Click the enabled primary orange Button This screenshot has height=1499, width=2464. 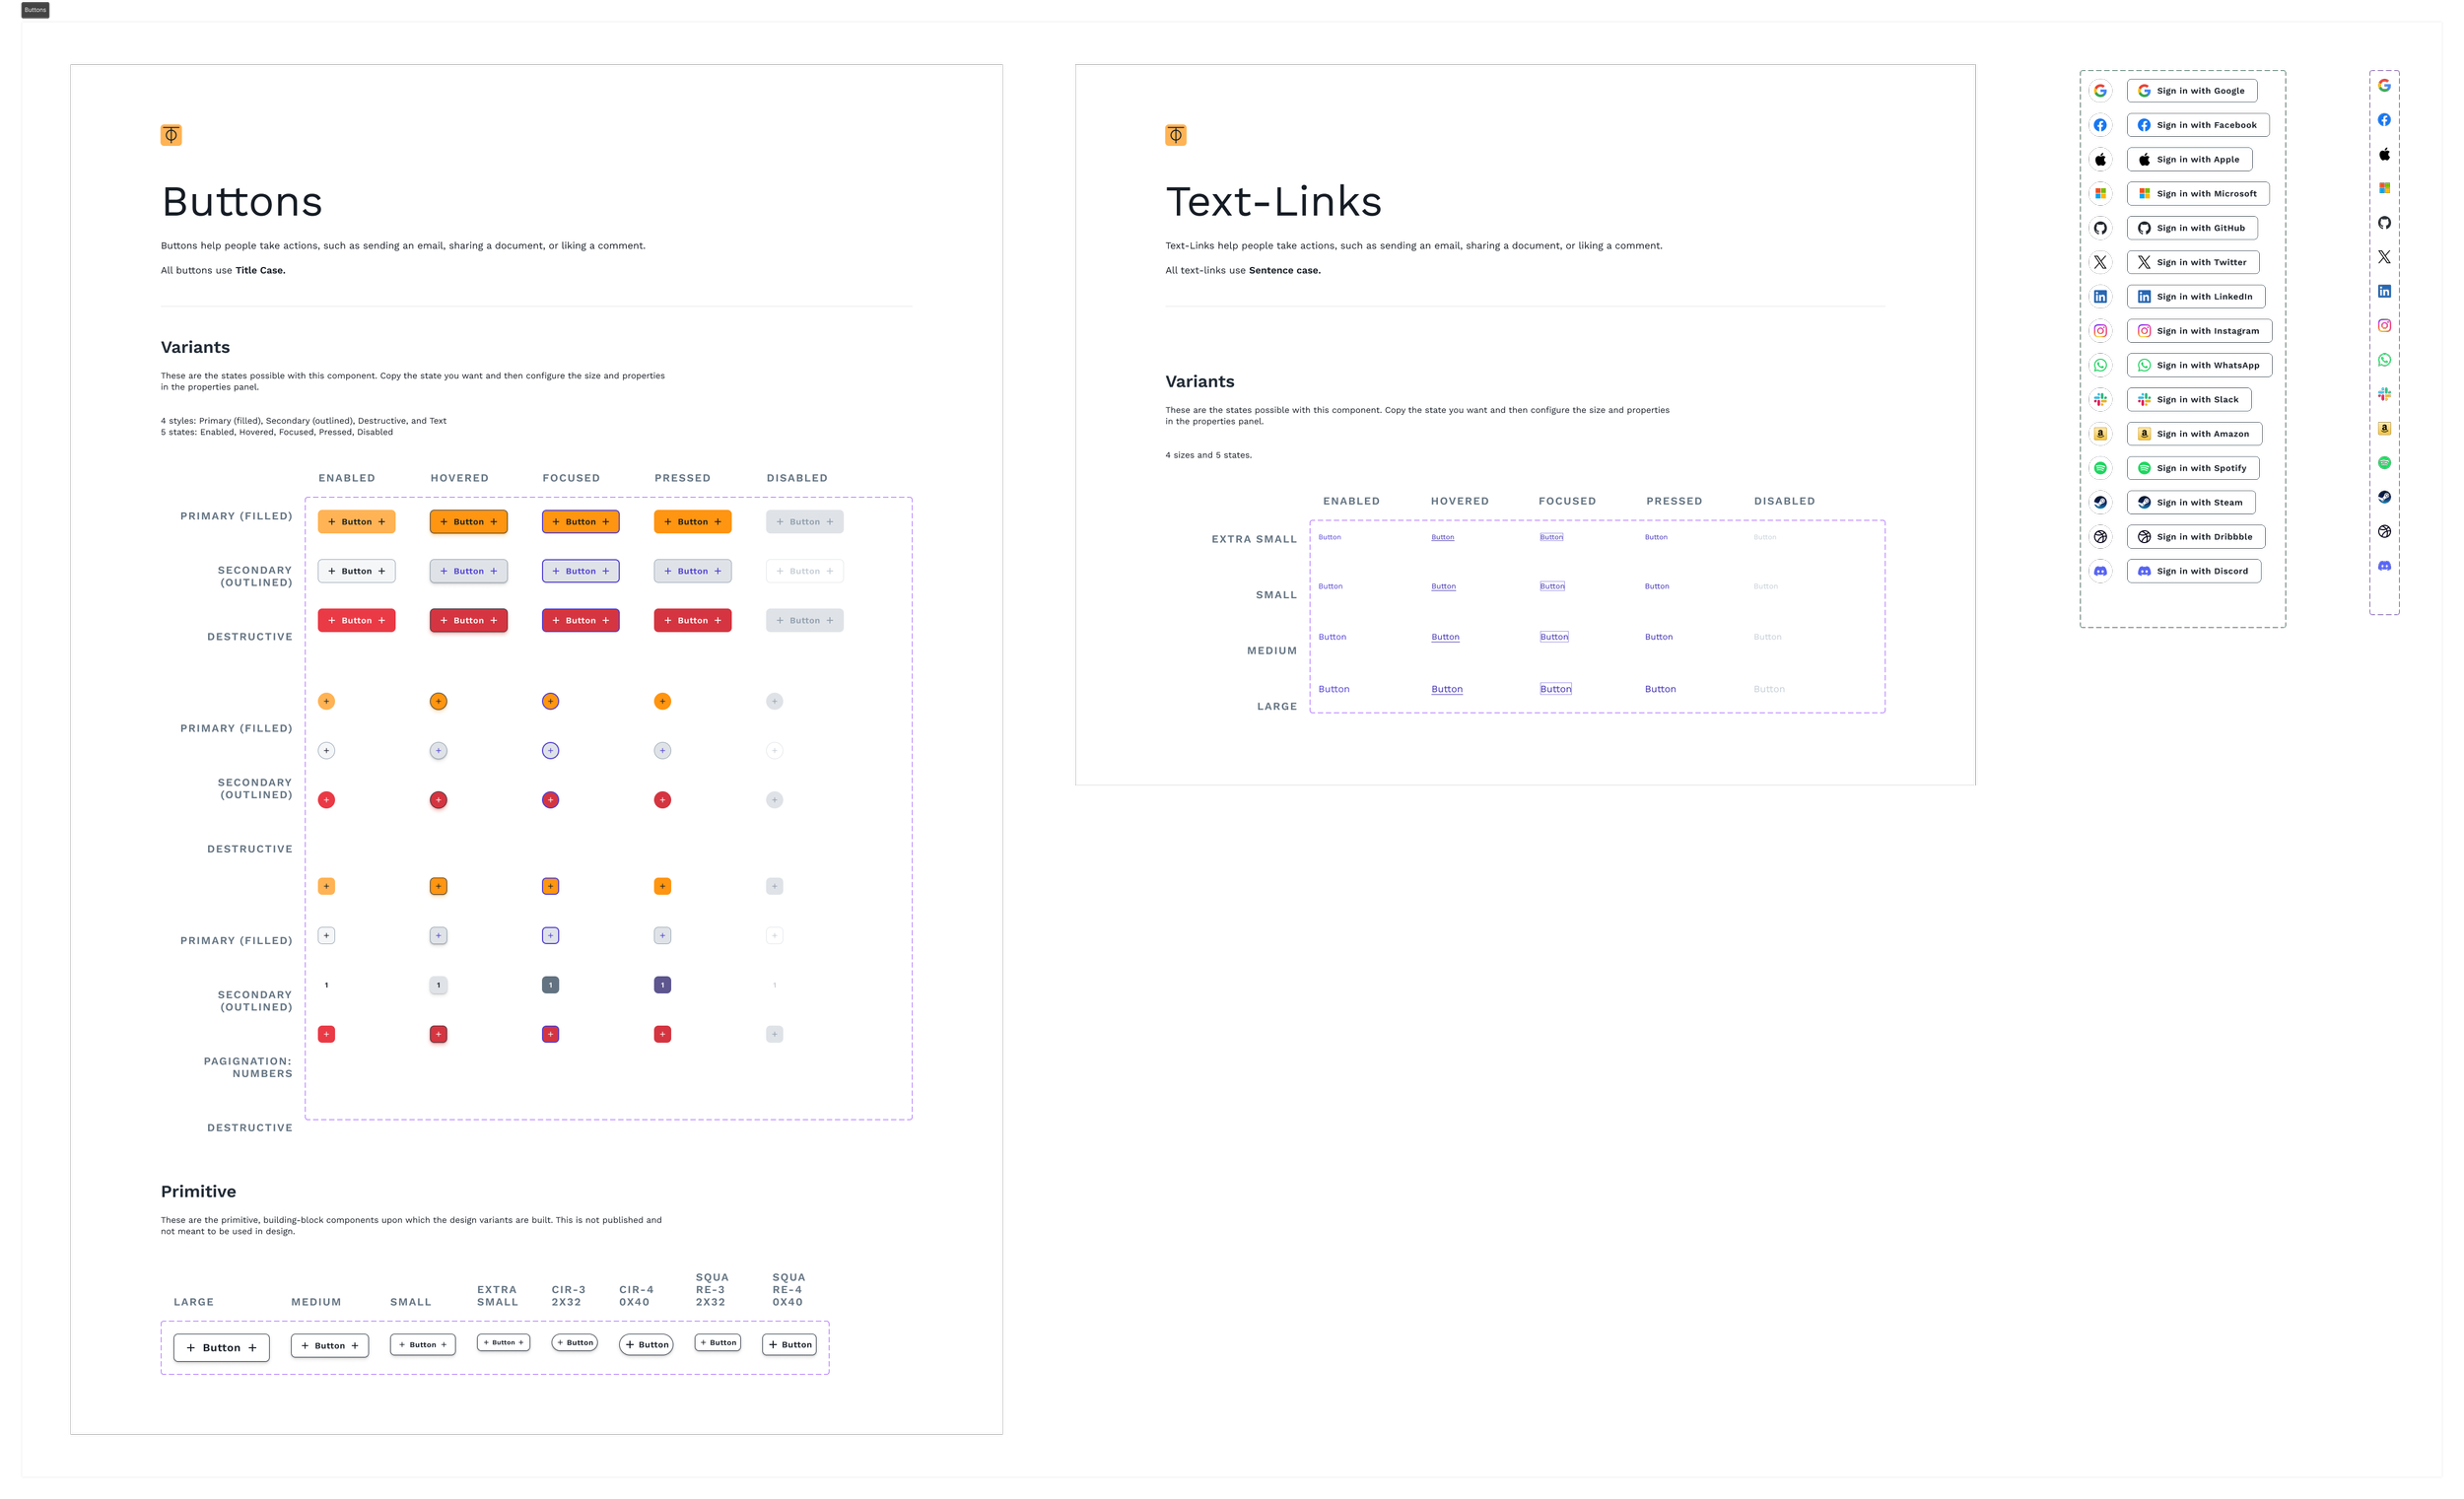point(356,522)
